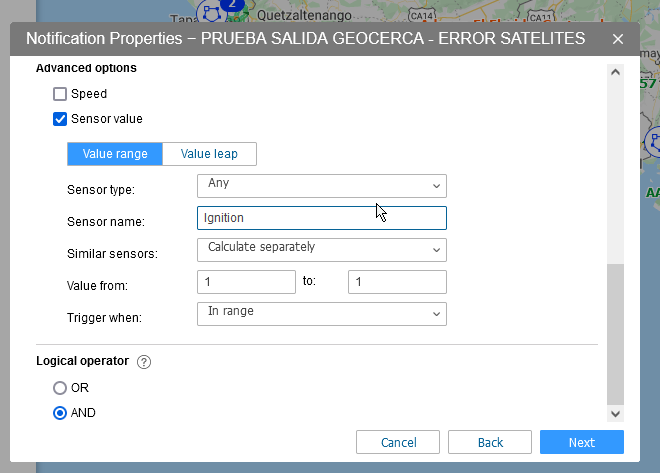
Task: Open the Sensor type dropdown
Action: pyautogui.click(x=321, y=185)
